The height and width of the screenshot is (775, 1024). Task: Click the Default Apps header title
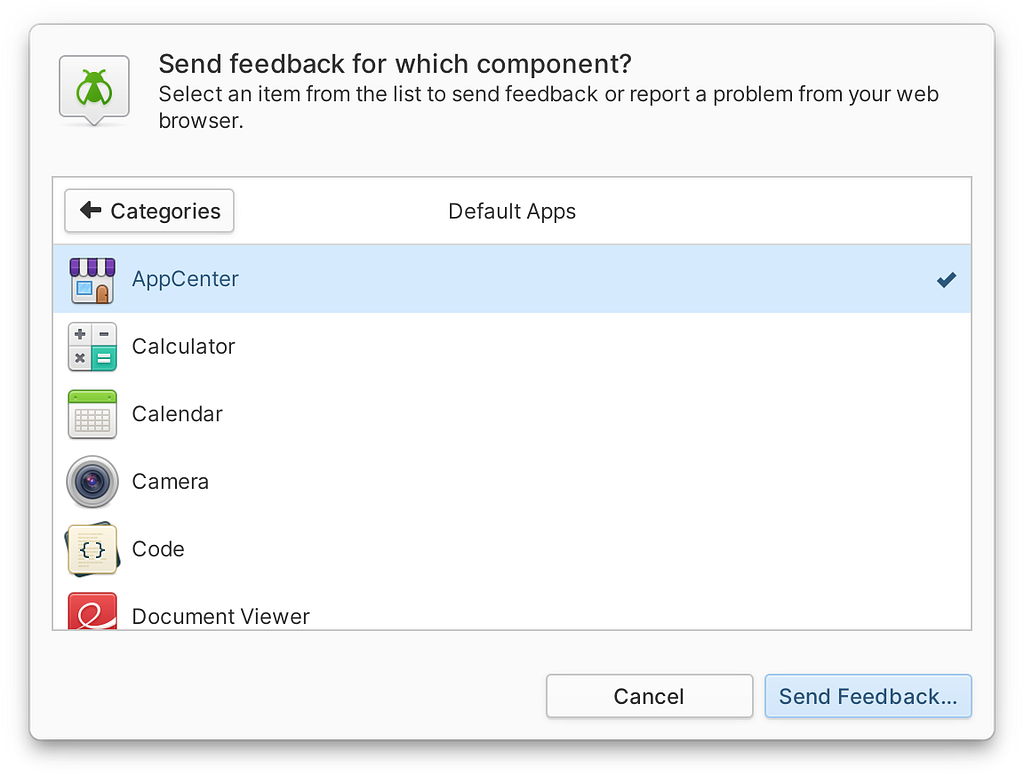click(x=512, y=212)
